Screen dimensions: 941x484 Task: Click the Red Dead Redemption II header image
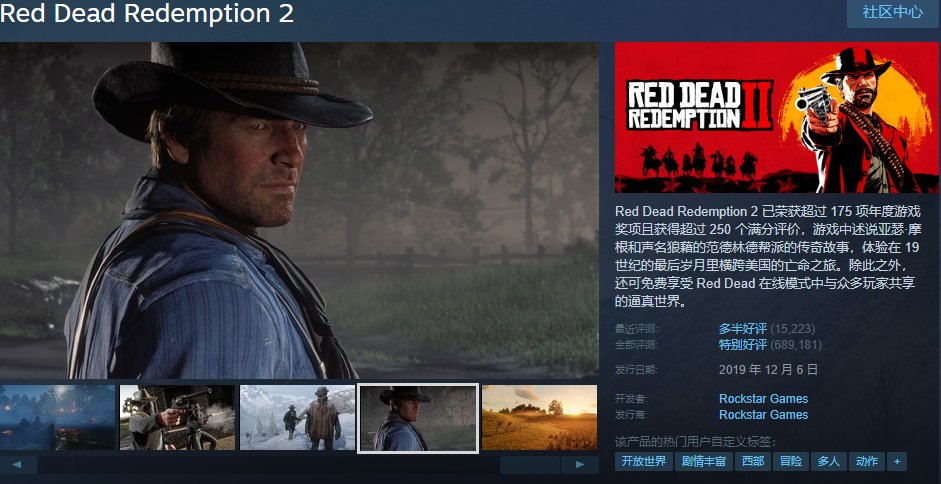pyautogui.click(x=777, y=118)
